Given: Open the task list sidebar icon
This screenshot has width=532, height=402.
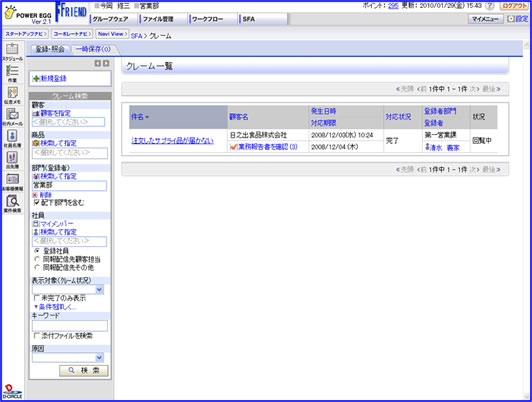Looking at the screenshot, I should [12, 73].
